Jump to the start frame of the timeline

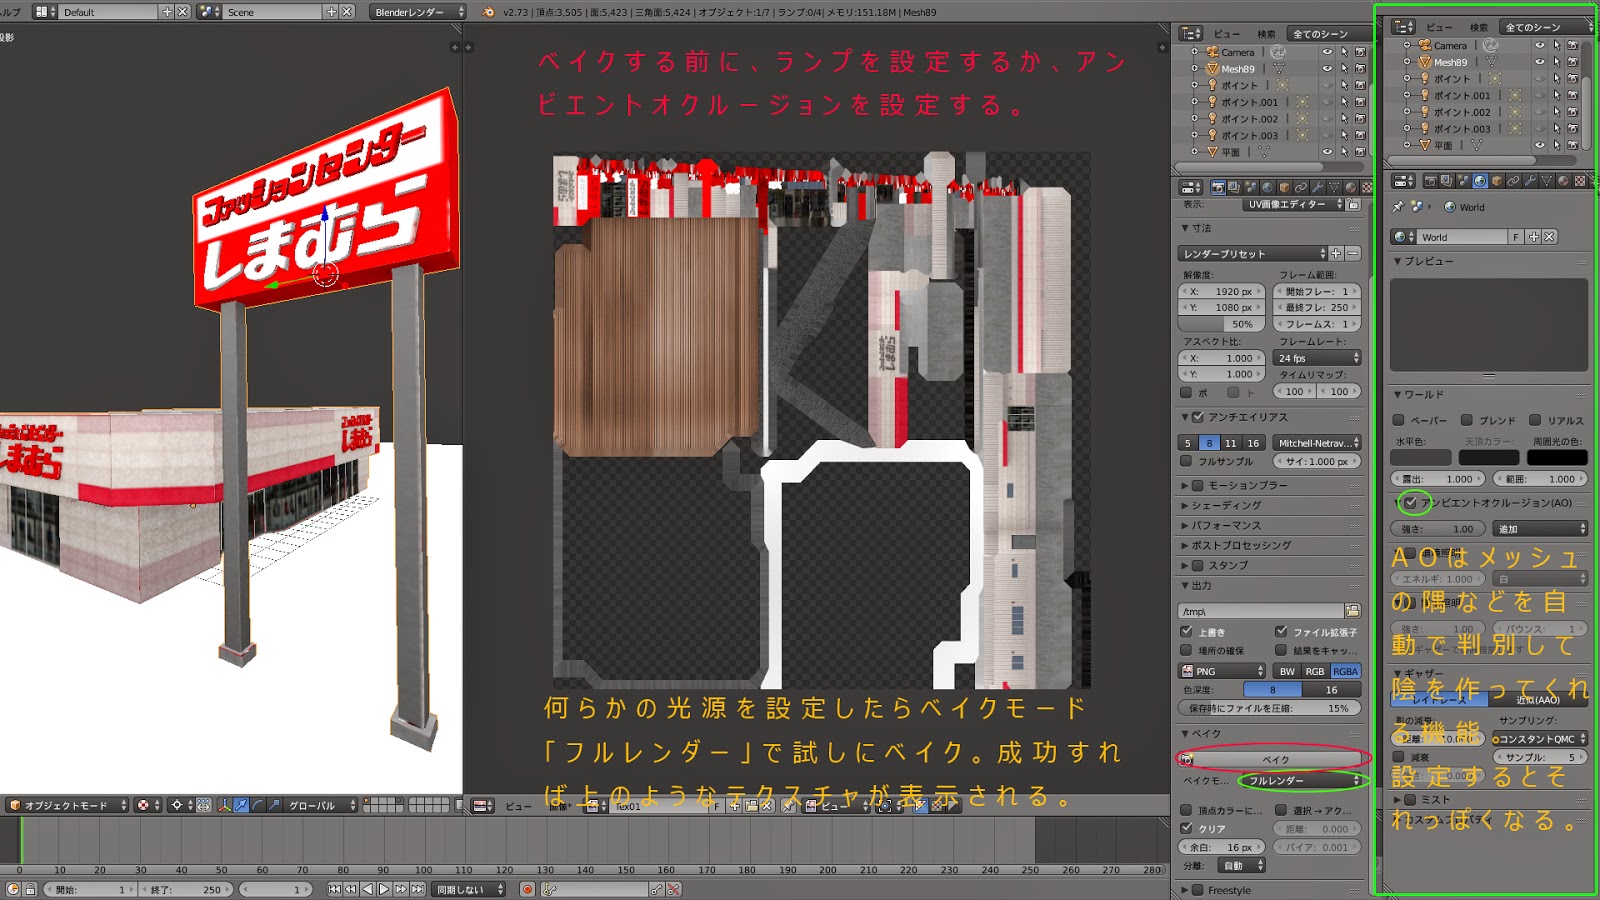(x=334, y=889)
